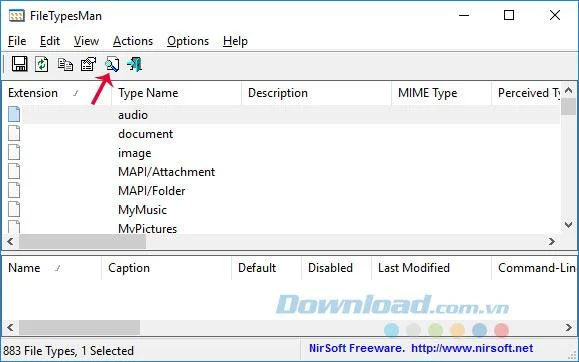
Task: Sort lower pane by Name column
Action: (52, 268)
